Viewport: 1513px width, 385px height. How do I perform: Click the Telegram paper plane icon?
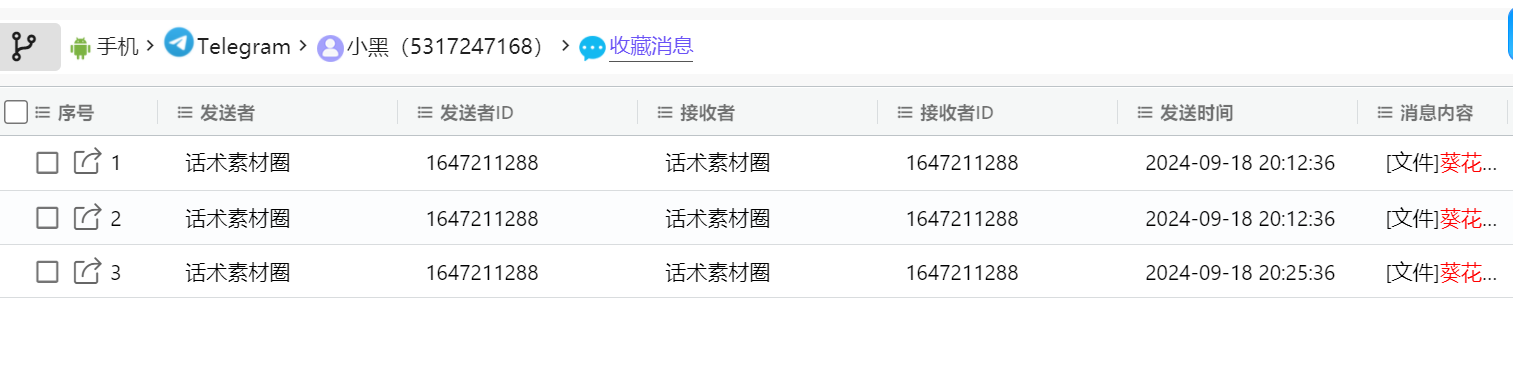coord(179,43)
